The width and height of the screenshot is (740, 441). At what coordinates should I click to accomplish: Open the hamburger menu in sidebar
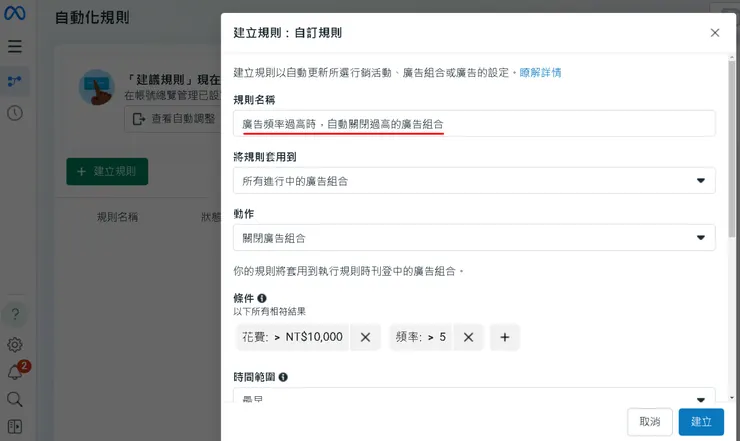15,46
